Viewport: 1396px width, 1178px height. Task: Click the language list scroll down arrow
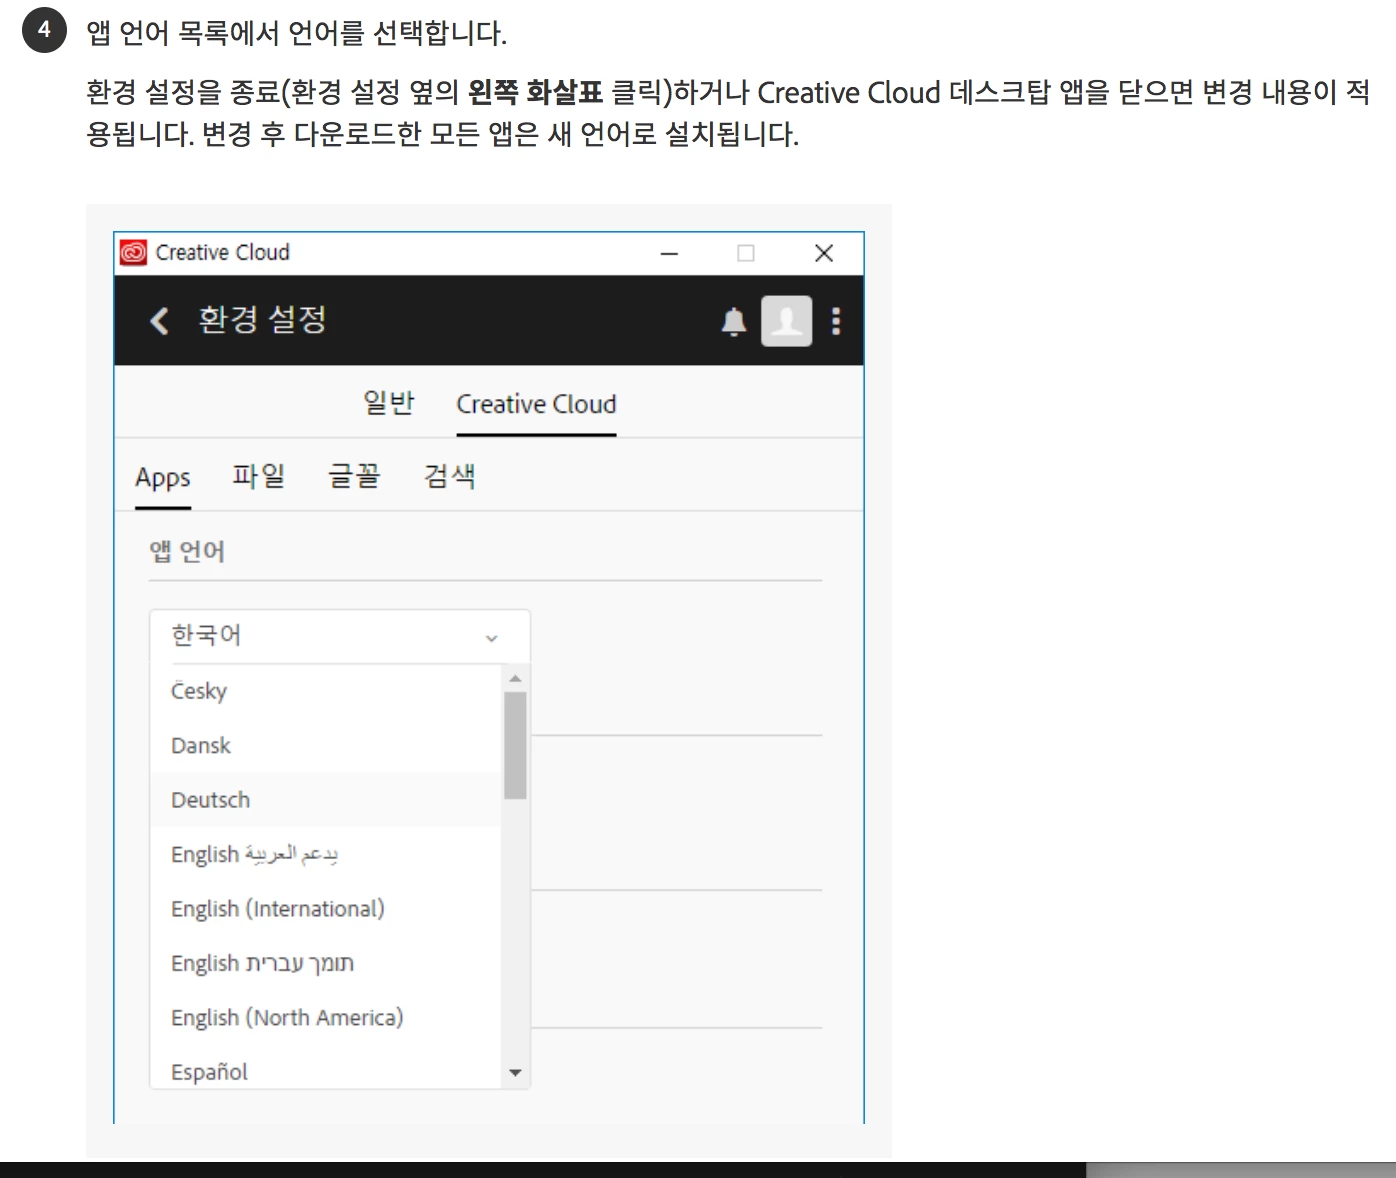515,1073
